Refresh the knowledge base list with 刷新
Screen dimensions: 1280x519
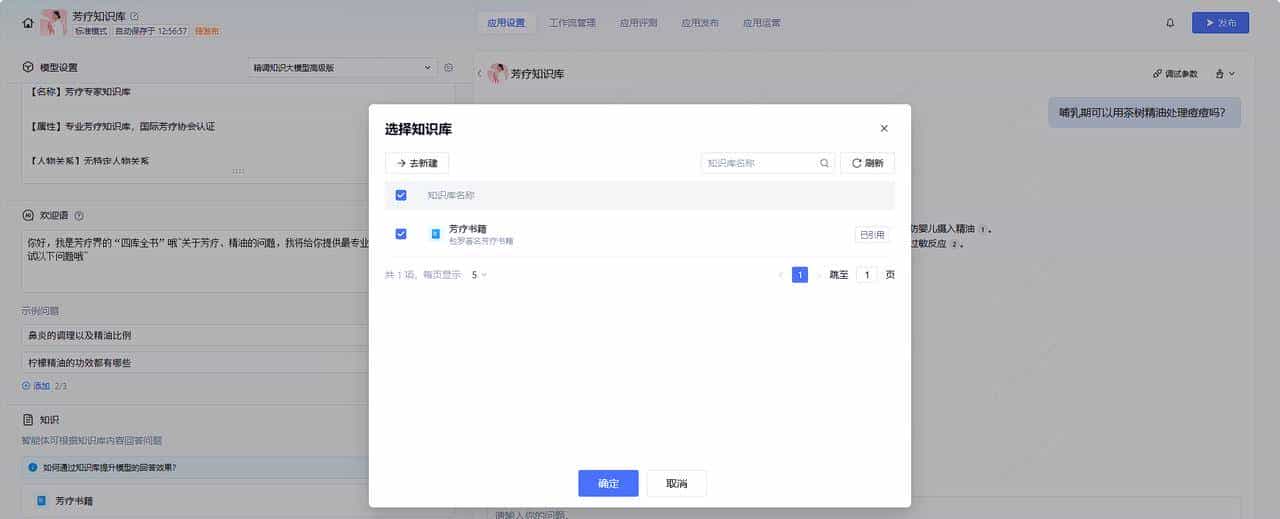point(867,163)
